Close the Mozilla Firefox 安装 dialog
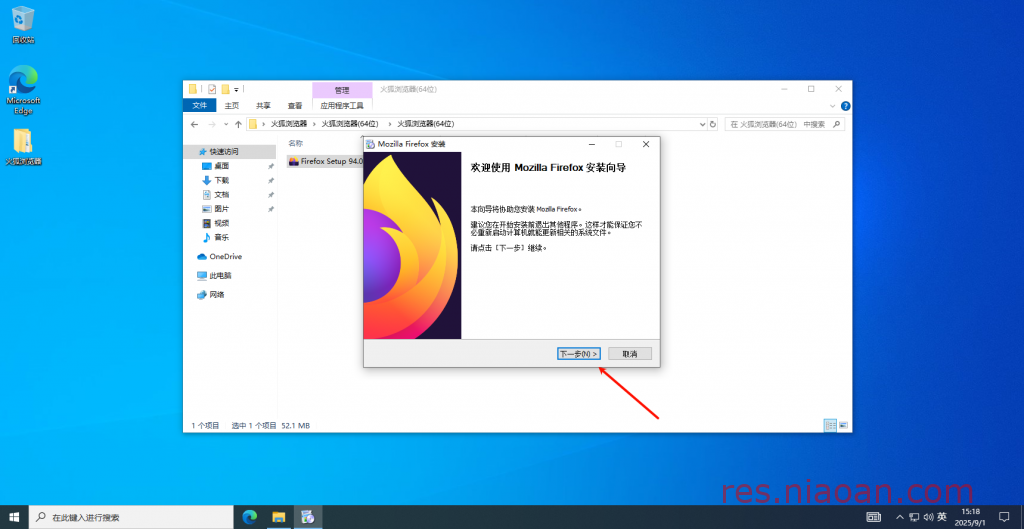1024x529 pixels. click(x=646, y=144)
